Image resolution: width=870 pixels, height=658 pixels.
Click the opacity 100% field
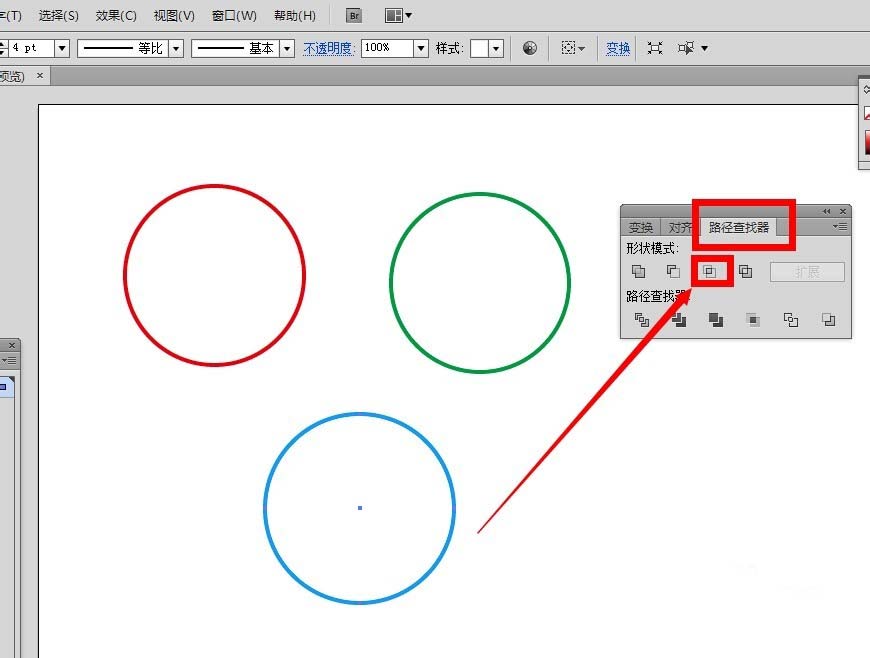click(x=387, y=48)
